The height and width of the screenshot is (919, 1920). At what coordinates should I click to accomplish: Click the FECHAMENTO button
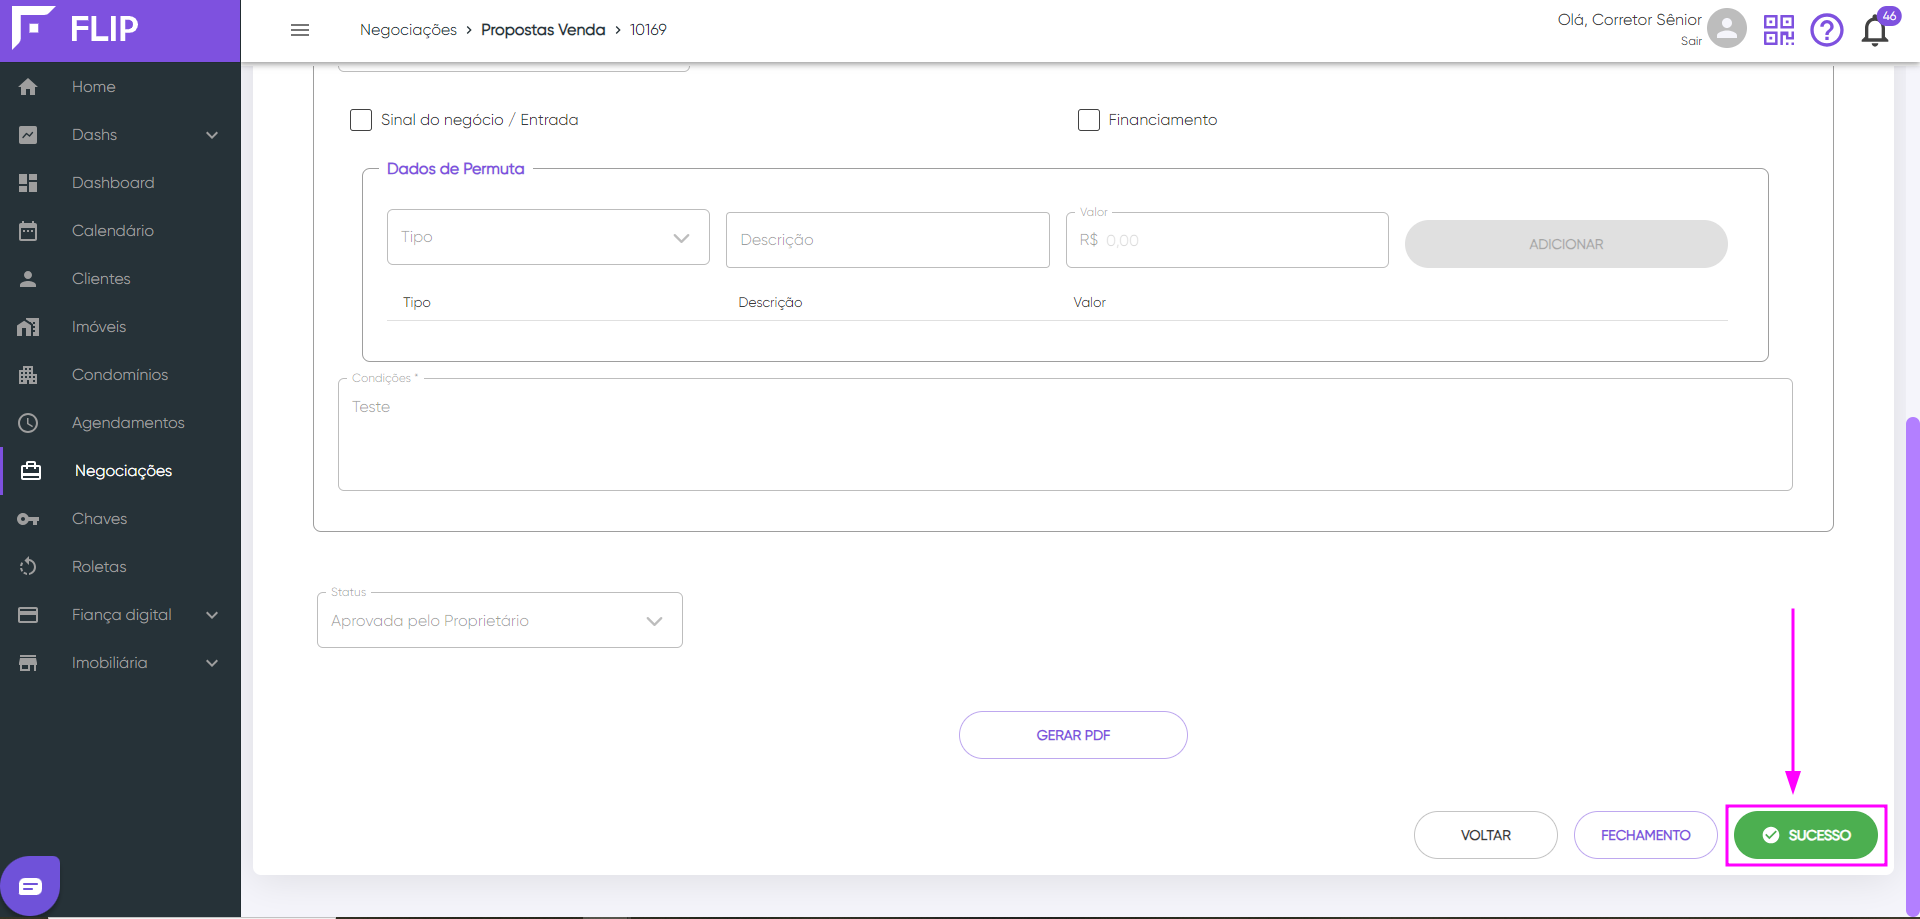coord(1646,835)
